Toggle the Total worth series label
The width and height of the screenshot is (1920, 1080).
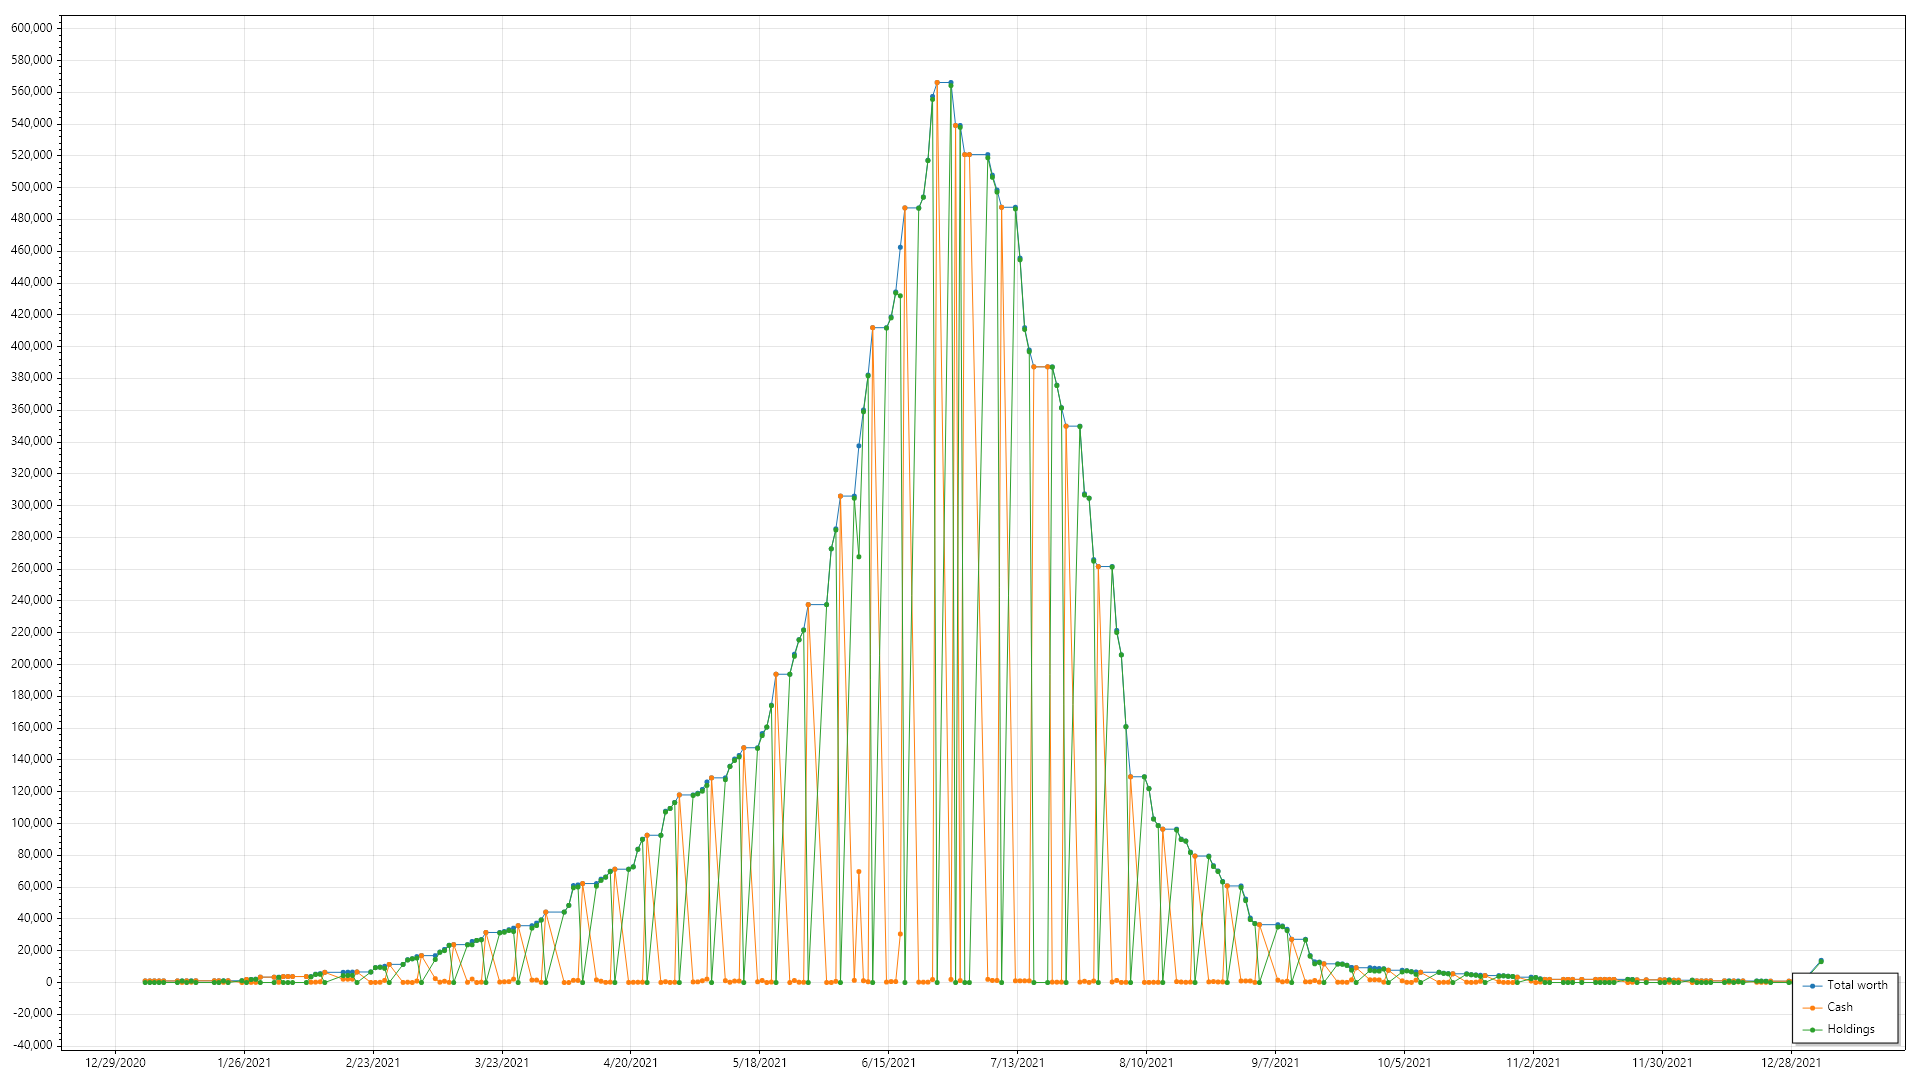point(1857,985)
